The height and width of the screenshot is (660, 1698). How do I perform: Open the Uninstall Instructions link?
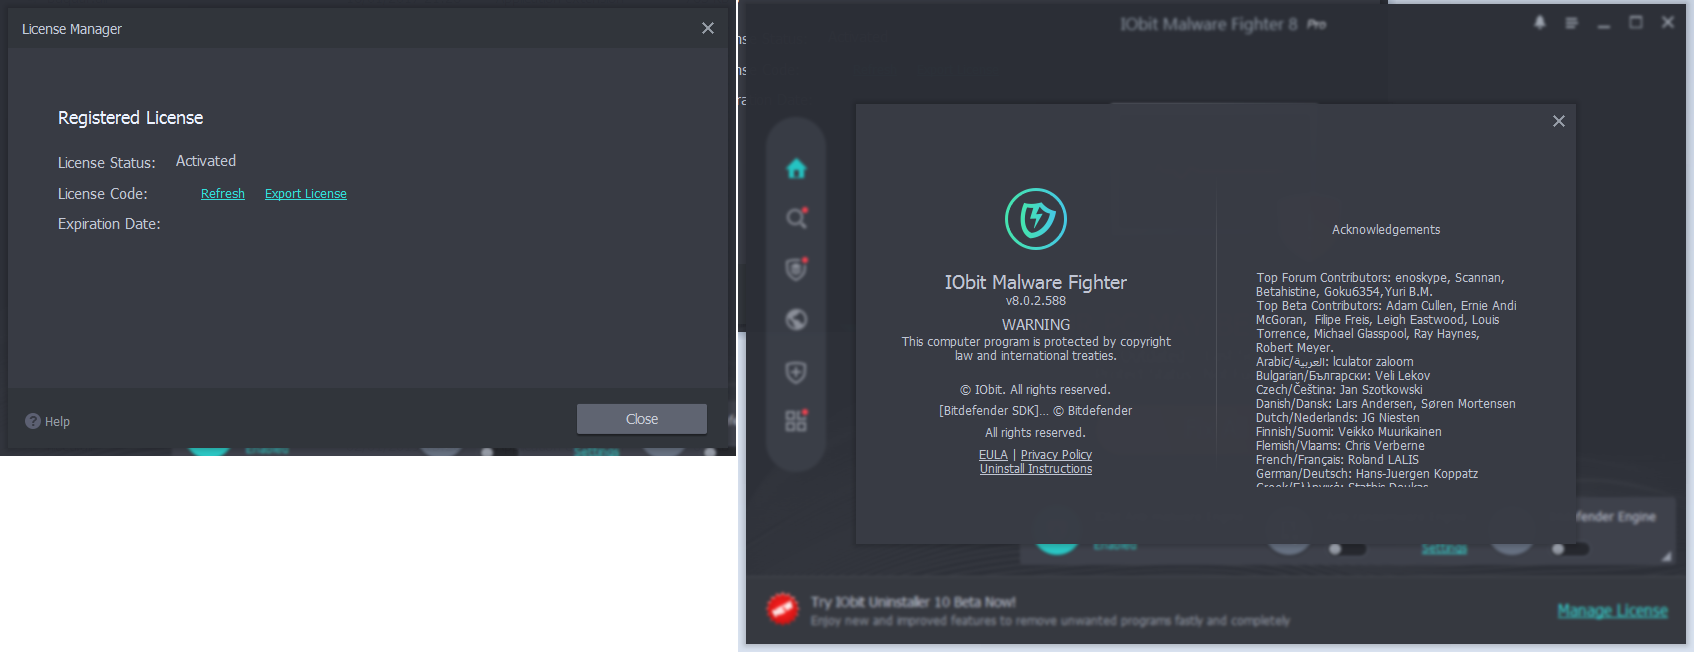(1036, 469)
